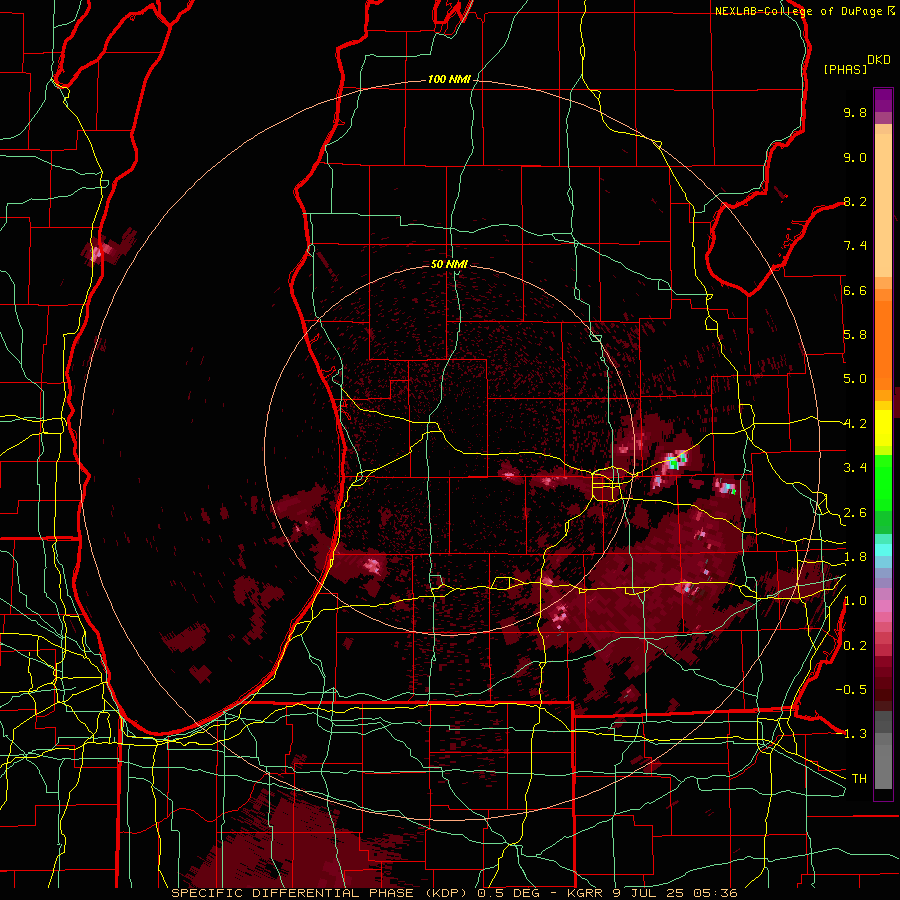Click the 50 NMI range ring label

tap(449, 264)
